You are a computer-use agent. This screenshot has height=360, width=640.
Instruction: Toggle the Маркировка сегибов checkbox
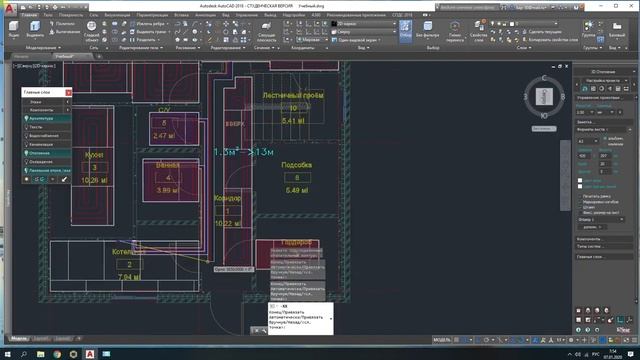click(580, 202)
